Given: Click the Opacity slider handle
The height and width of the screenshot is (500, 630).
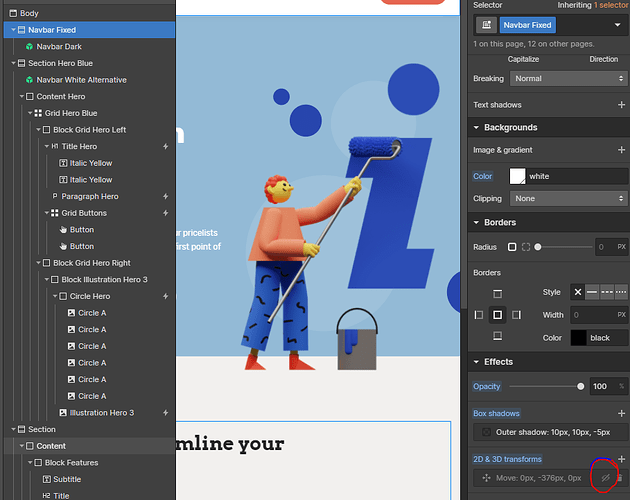Looking at the screenshot, I should tap(580, 386).
